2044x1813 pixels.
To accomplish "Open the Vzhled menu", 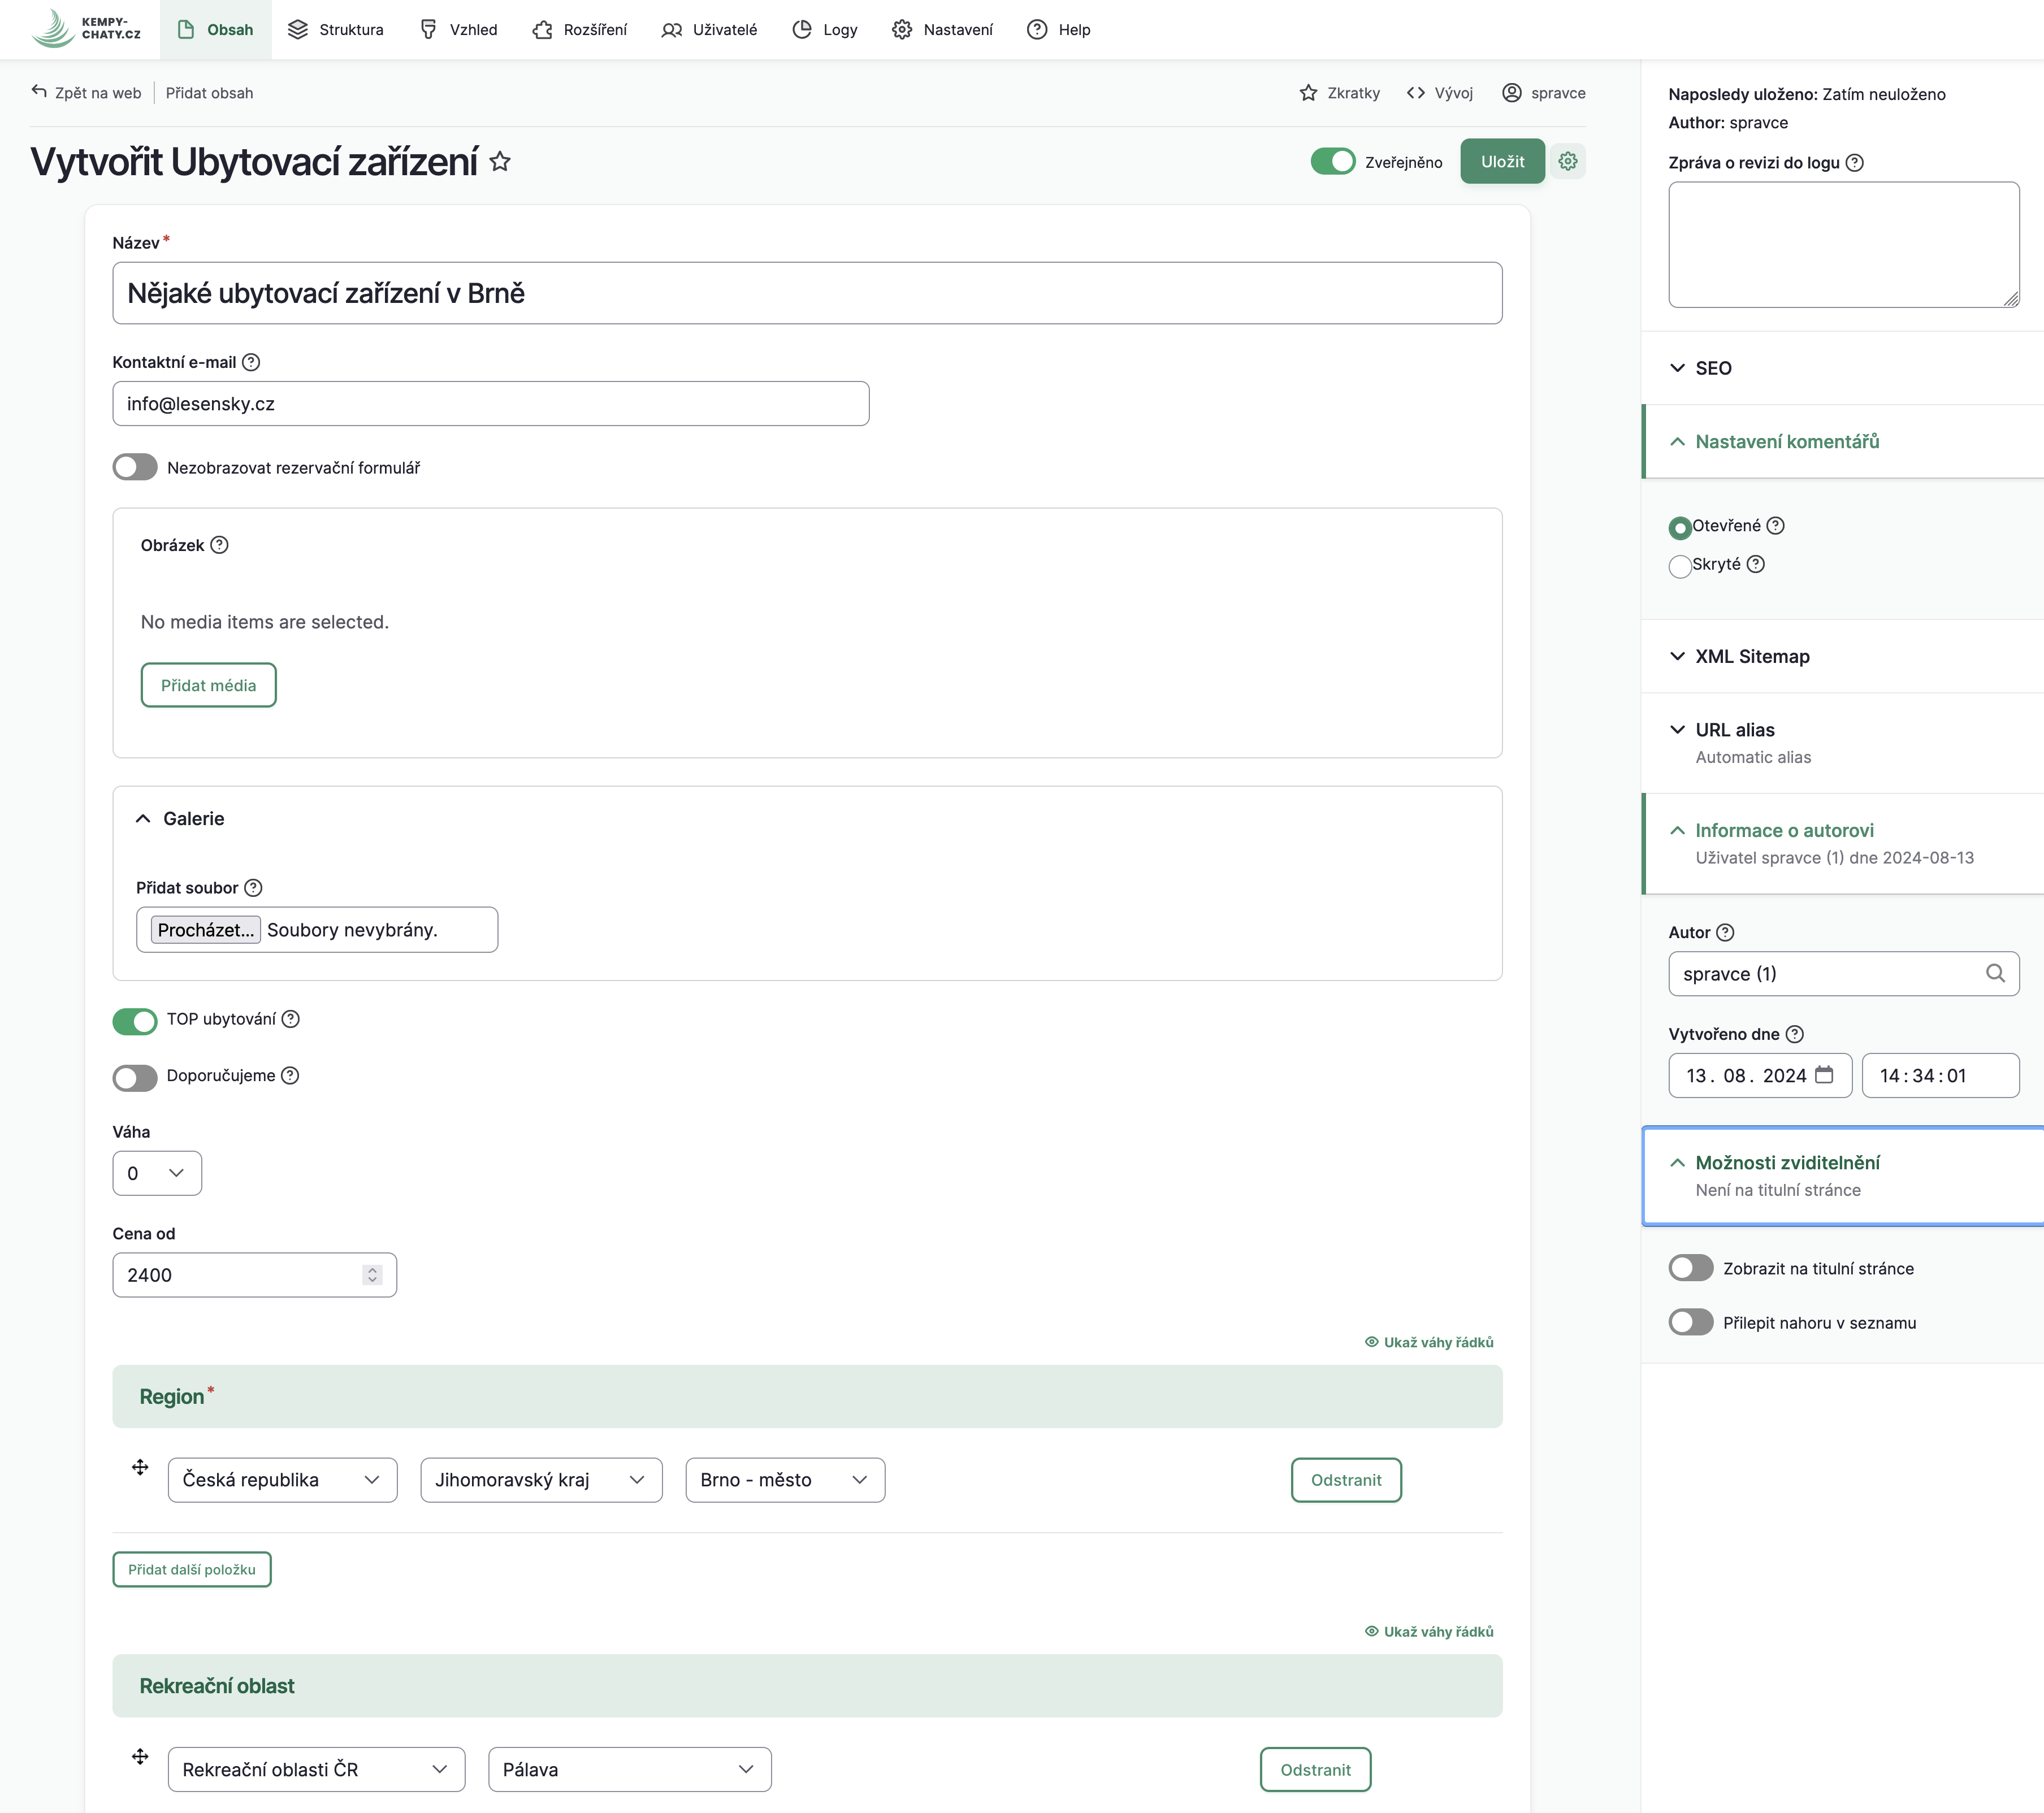I will coord(458,29).
